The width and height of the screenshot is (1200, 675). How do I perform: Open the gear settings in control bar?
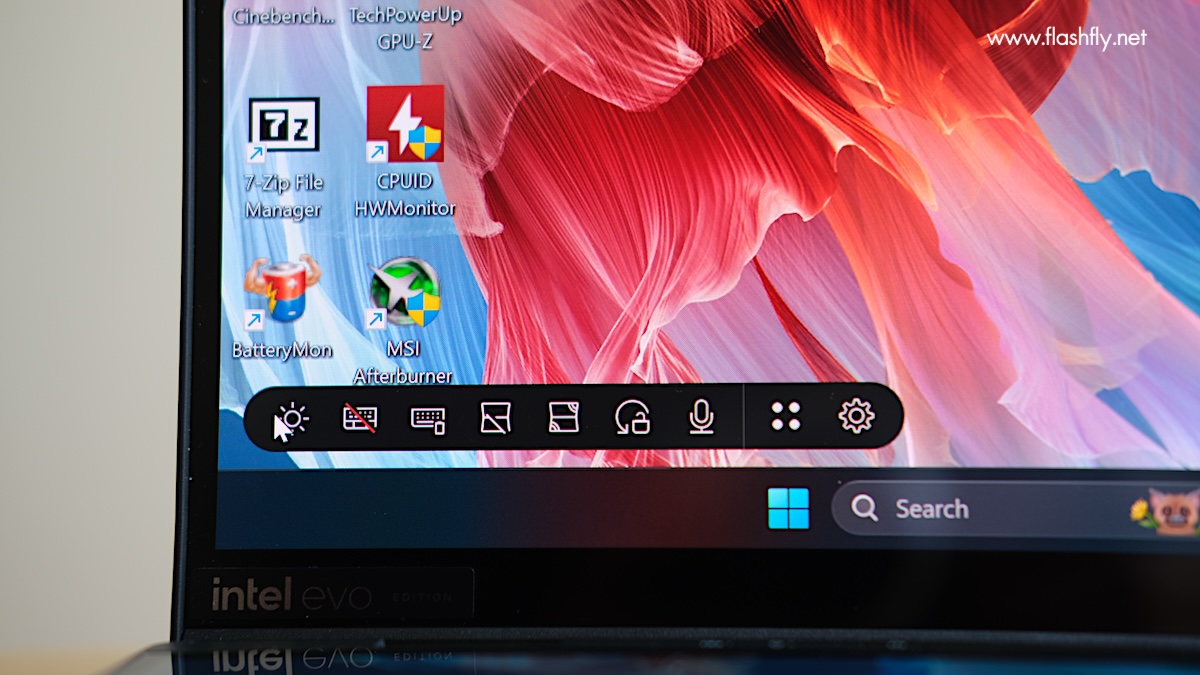[x=856, y=416]
